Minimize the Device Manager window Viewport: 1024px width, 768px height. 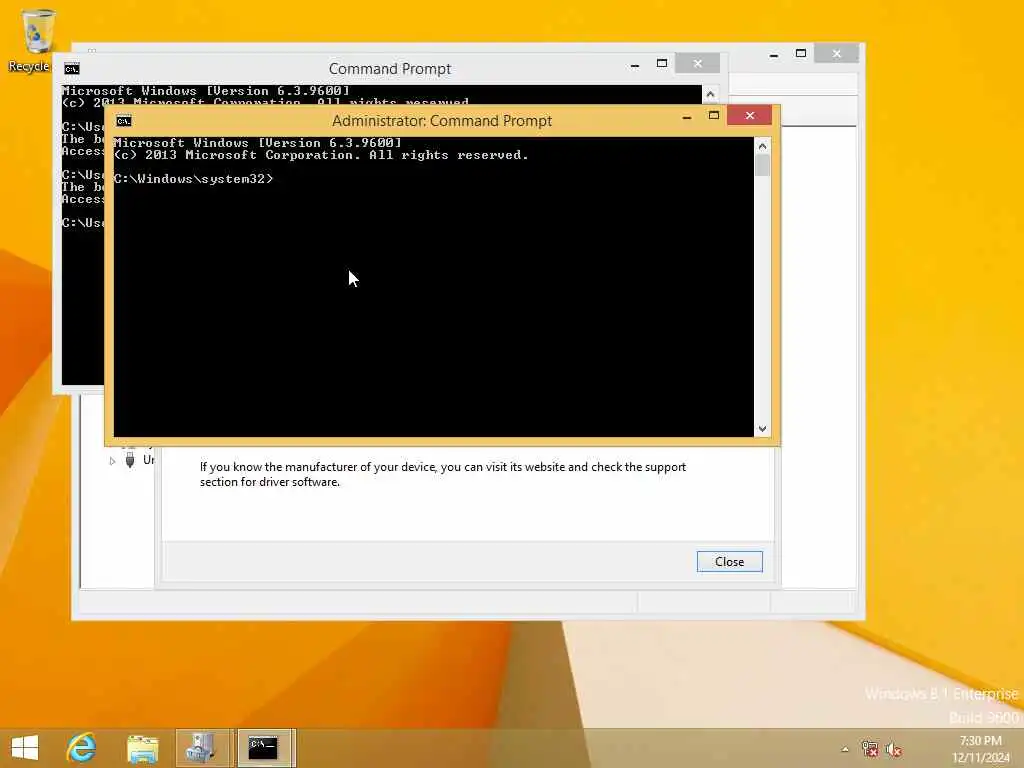[x=774, y=54]
